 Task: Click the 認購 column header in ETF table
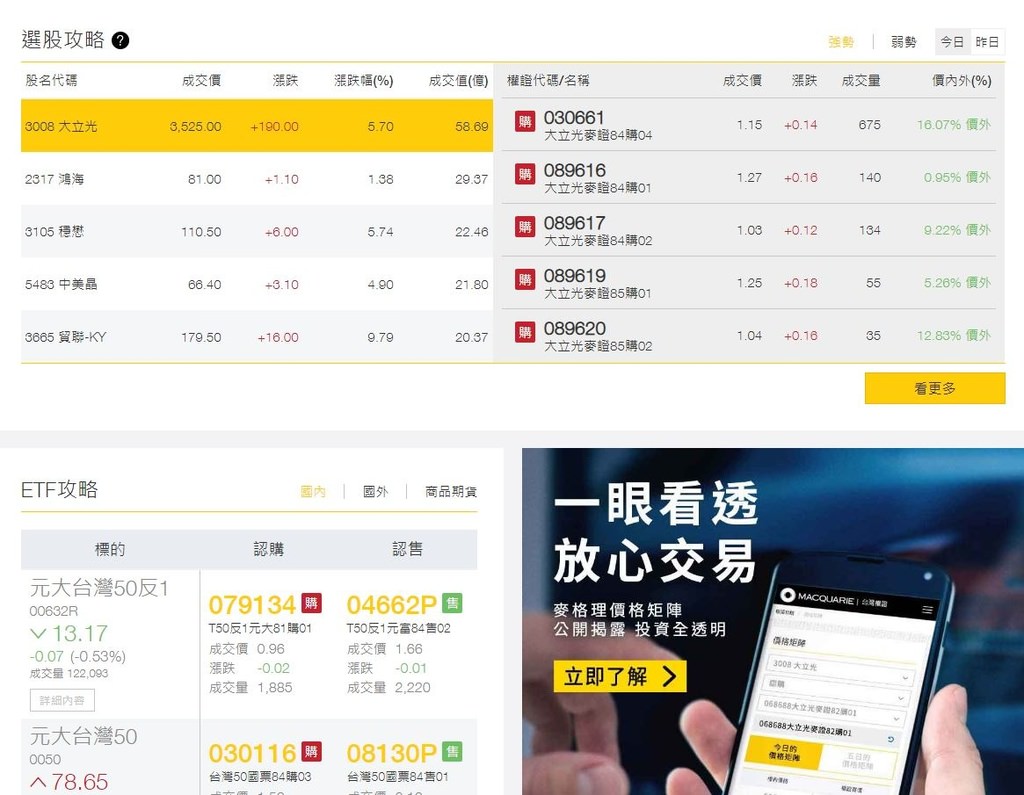point(268,549)
